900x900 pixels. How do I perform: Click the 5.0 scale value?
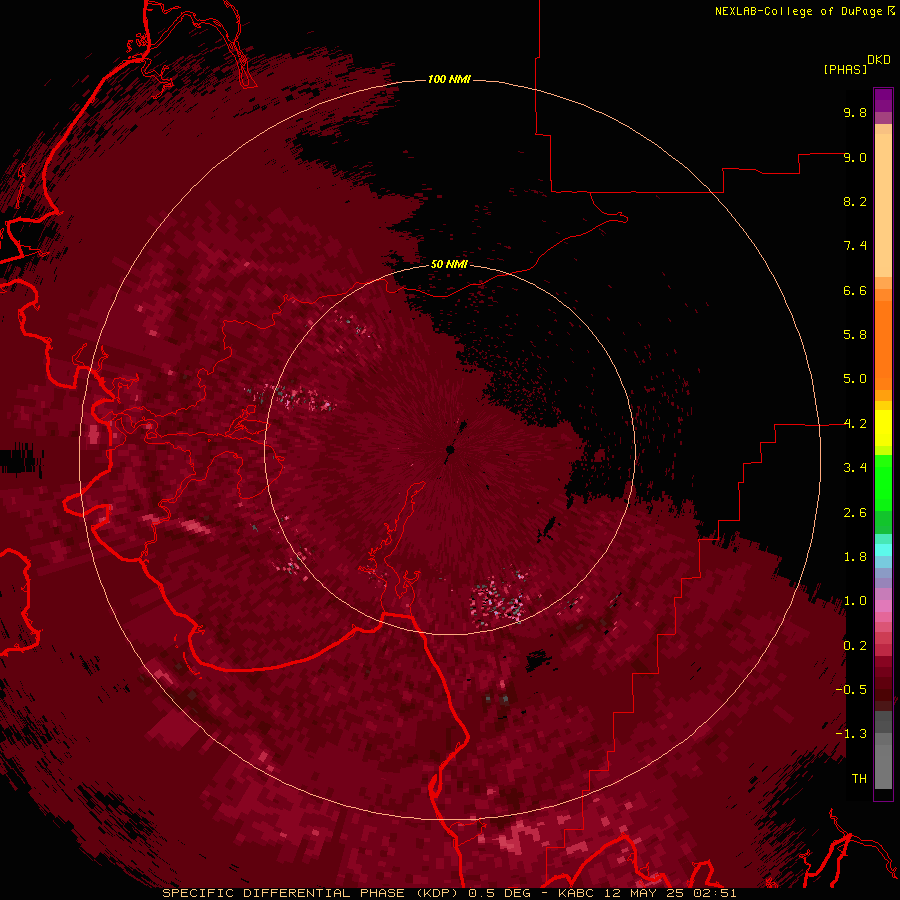(855, 379)
